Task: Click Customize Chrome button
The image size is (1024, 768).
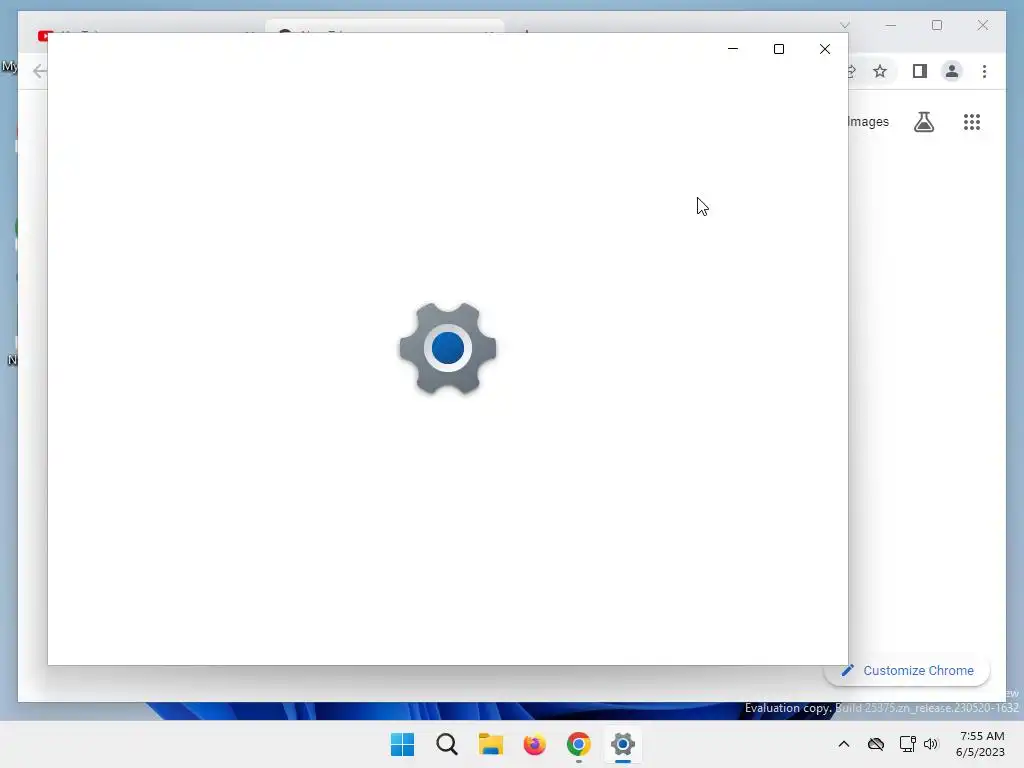Action: coord(908,671)
